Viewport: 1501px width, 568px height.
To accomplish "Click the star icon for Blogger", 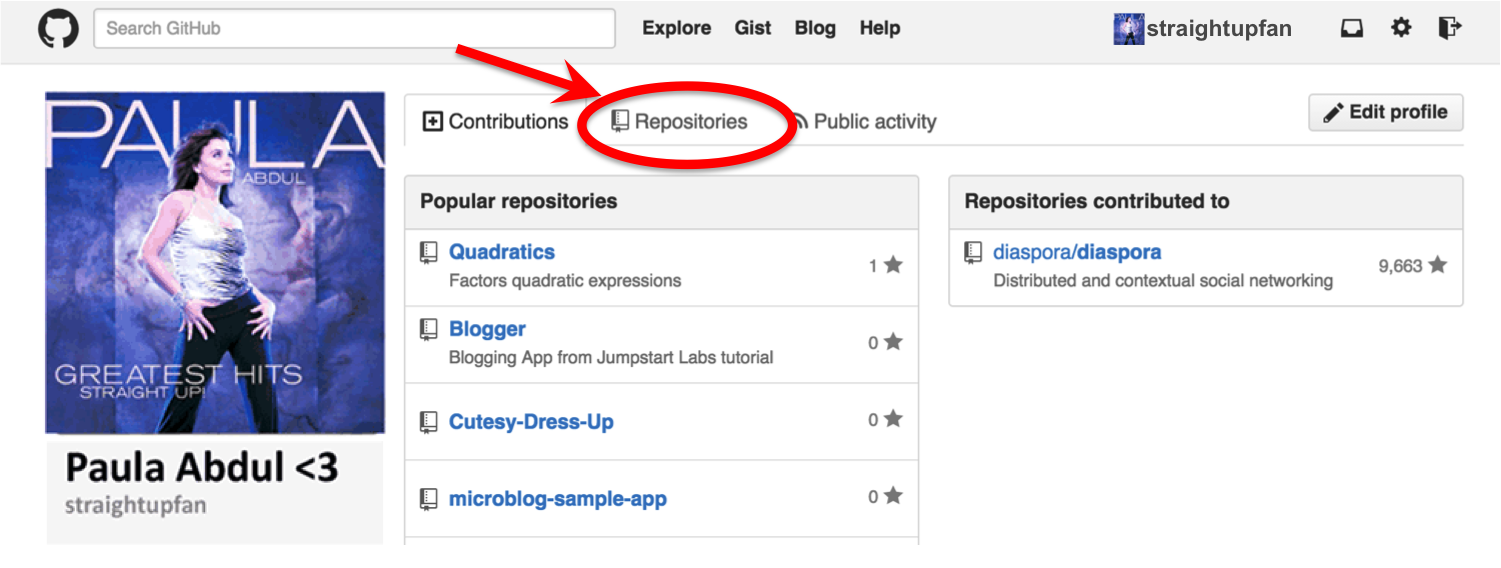I will (893, 342).
